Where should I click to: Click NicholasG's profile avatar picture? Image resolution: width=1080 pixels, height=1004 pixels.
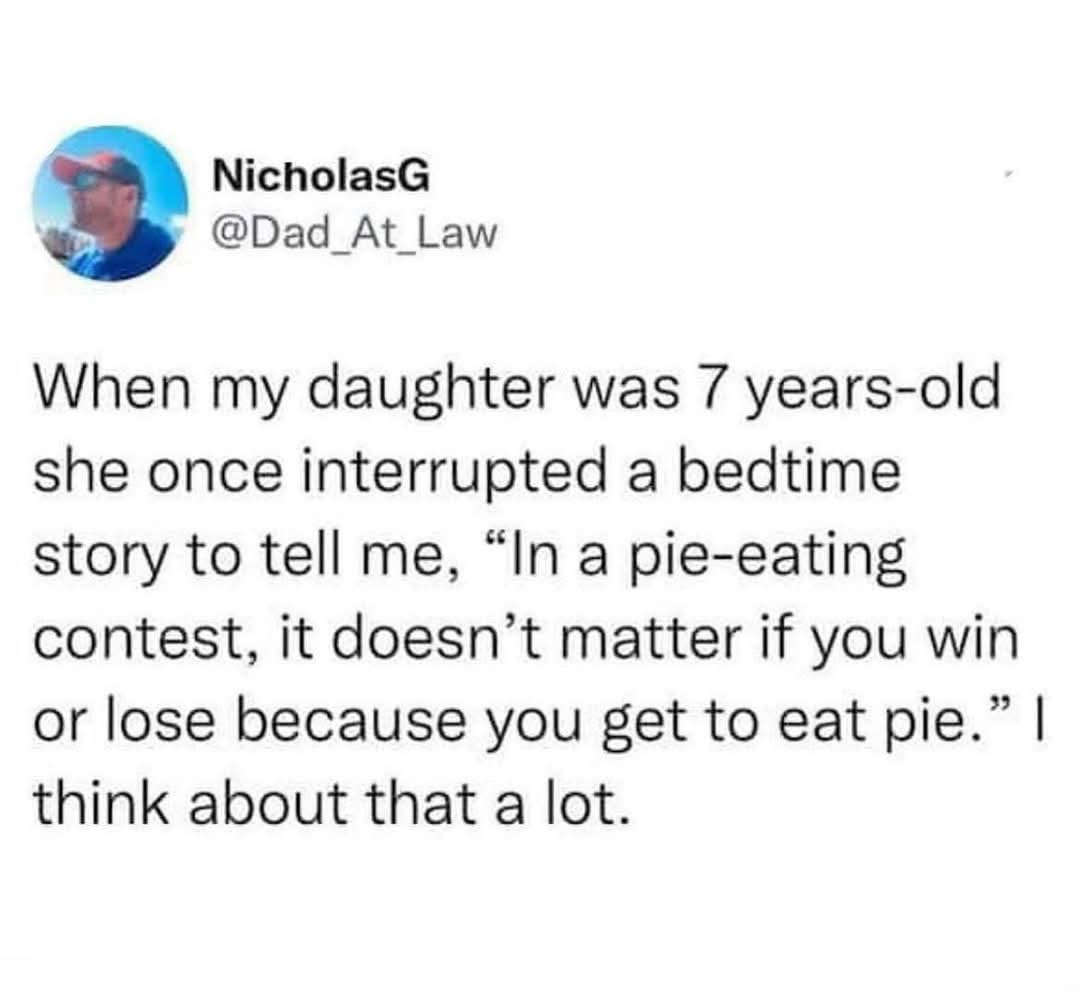(110, 203)
